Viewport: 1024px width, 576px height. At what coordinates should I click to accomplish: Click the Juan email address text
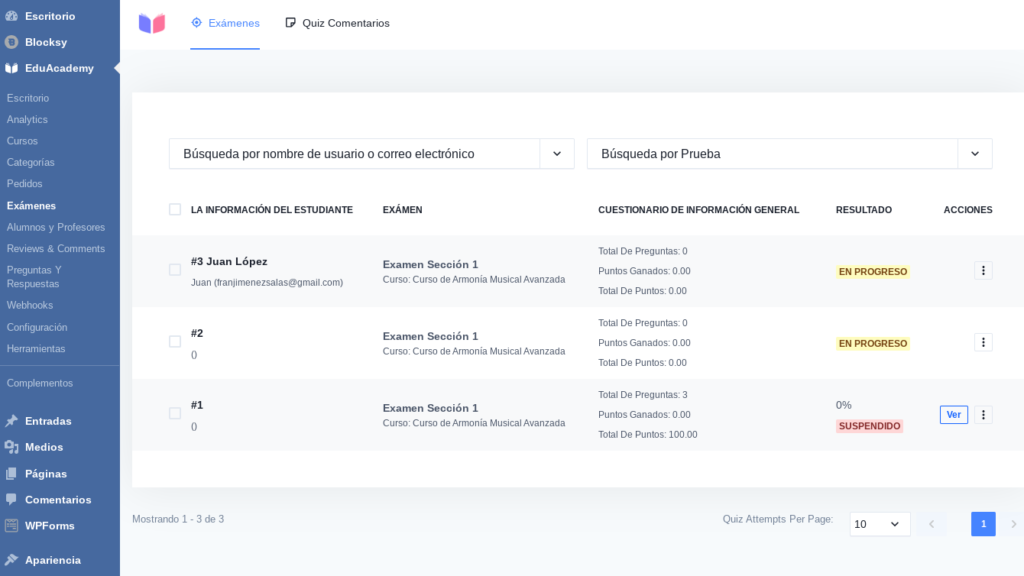coord(266,283)
